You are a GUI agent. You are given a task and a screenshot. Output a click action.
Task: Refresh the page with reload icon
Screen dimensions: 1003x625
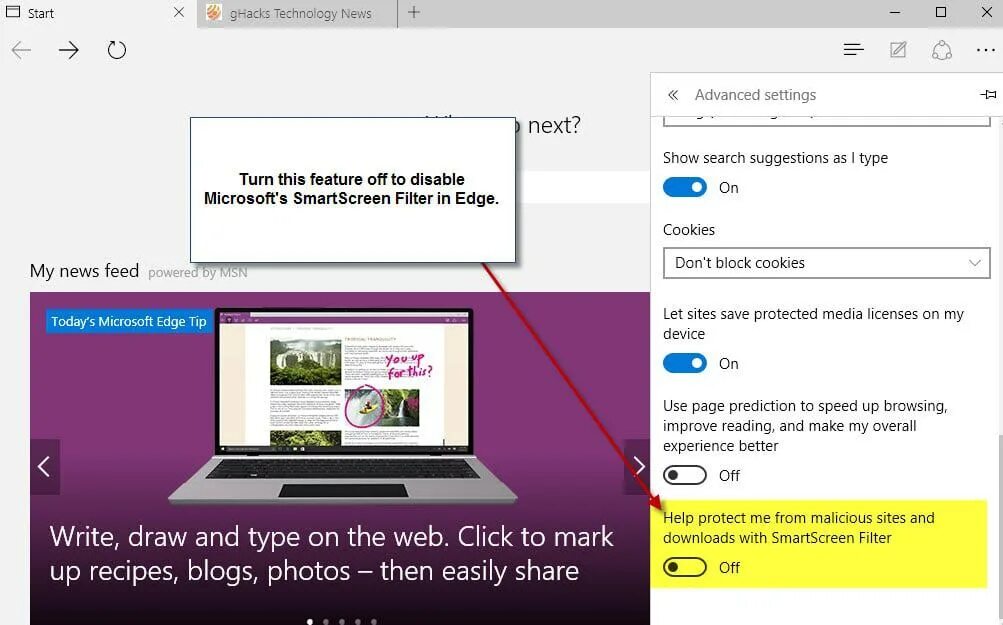[116, 50]
